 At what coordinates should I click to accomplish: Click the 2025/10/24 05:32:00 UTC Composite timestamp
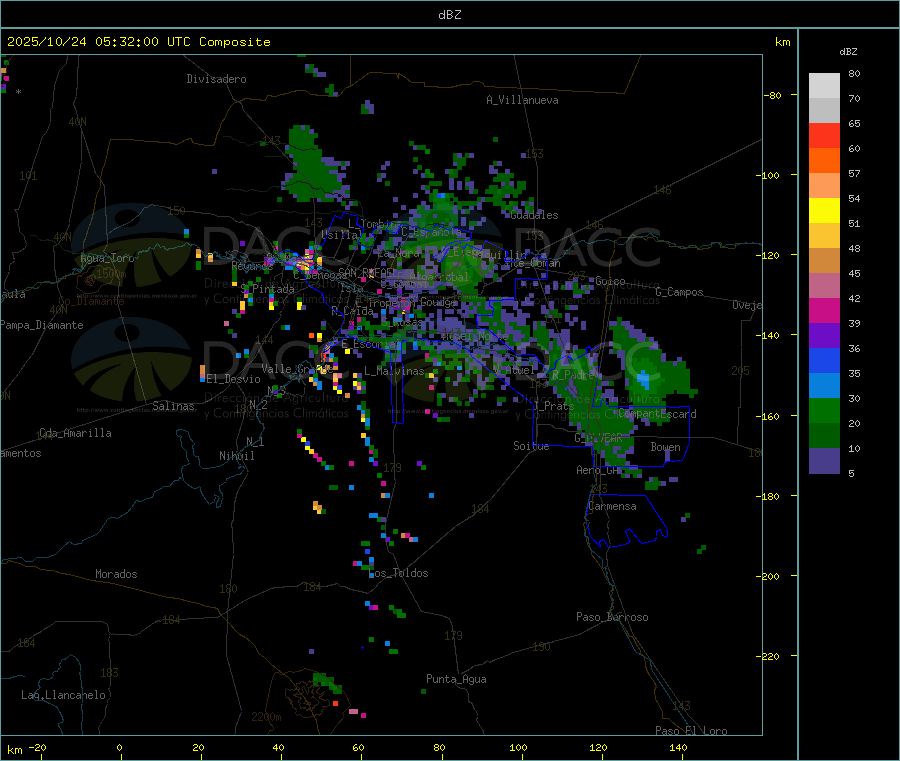pyautogui.click(x=138, y=42)
